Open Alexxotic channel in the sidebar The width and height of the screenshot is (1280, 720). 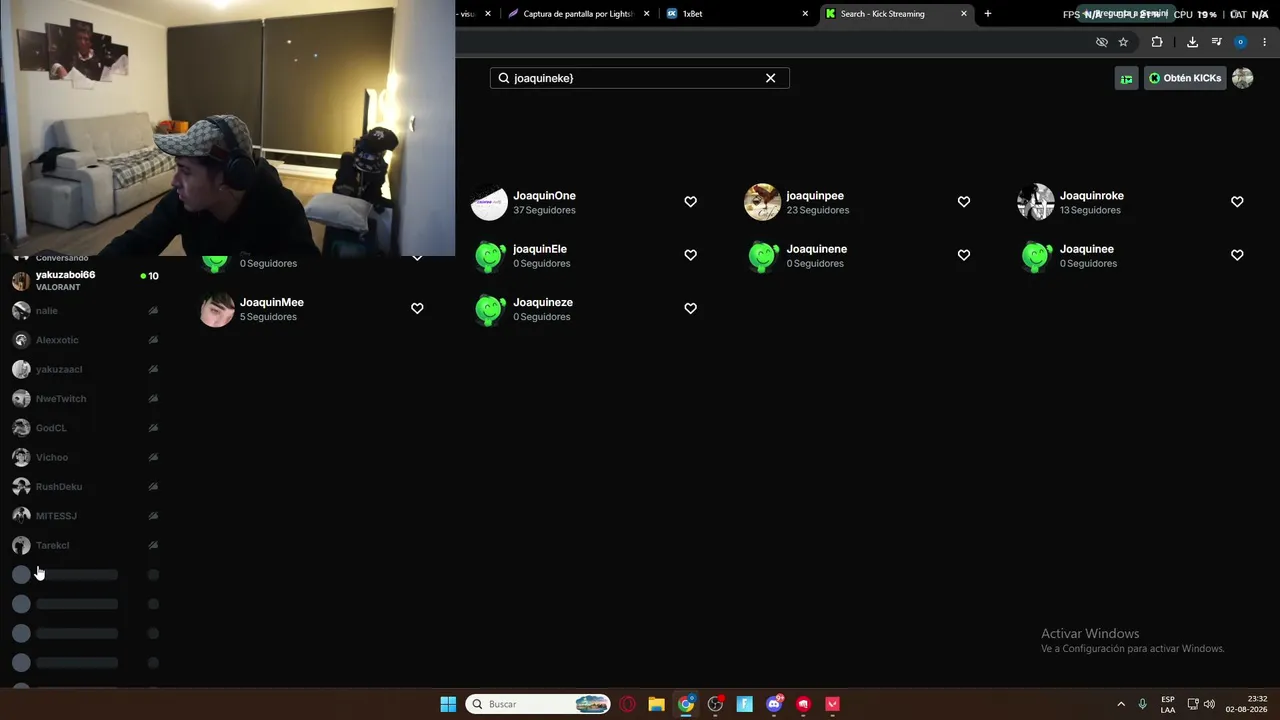(85, 340)
